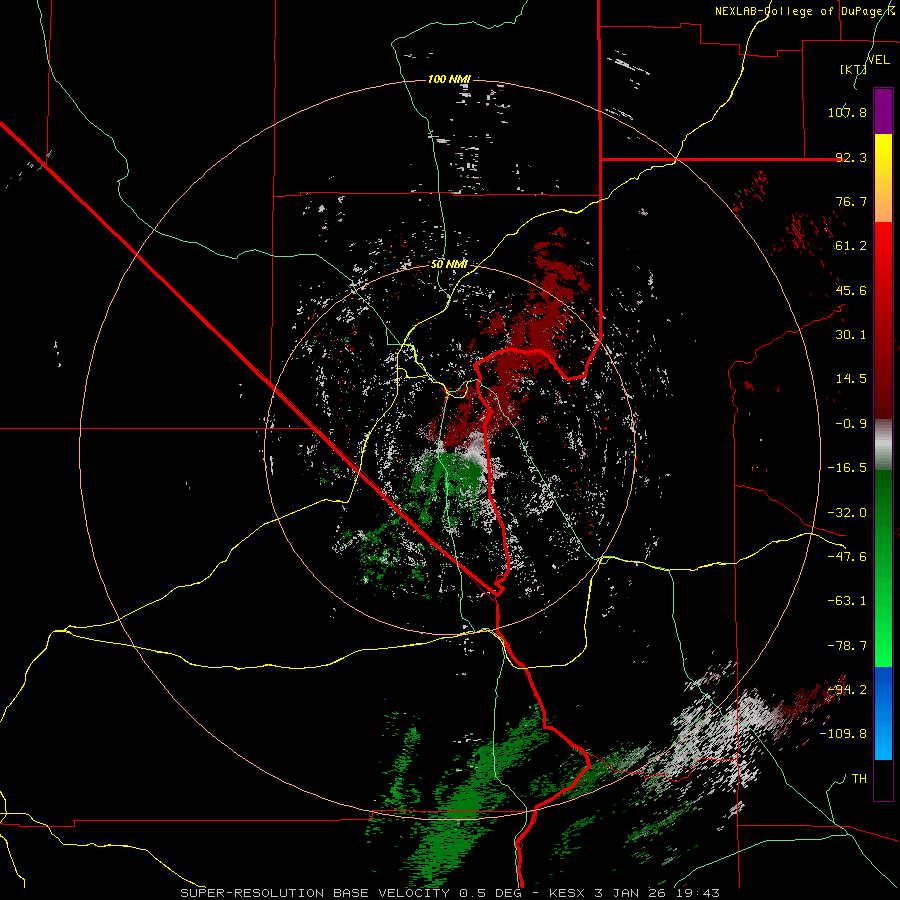
Task: Select the 61.2 velocity scale value
Action: pos(851,246)
